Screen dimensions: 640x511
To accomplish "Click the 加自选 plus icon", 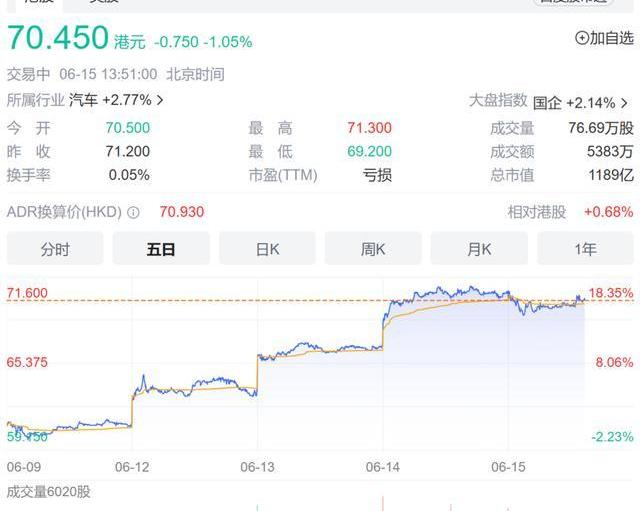I will (x=582, y=38).
